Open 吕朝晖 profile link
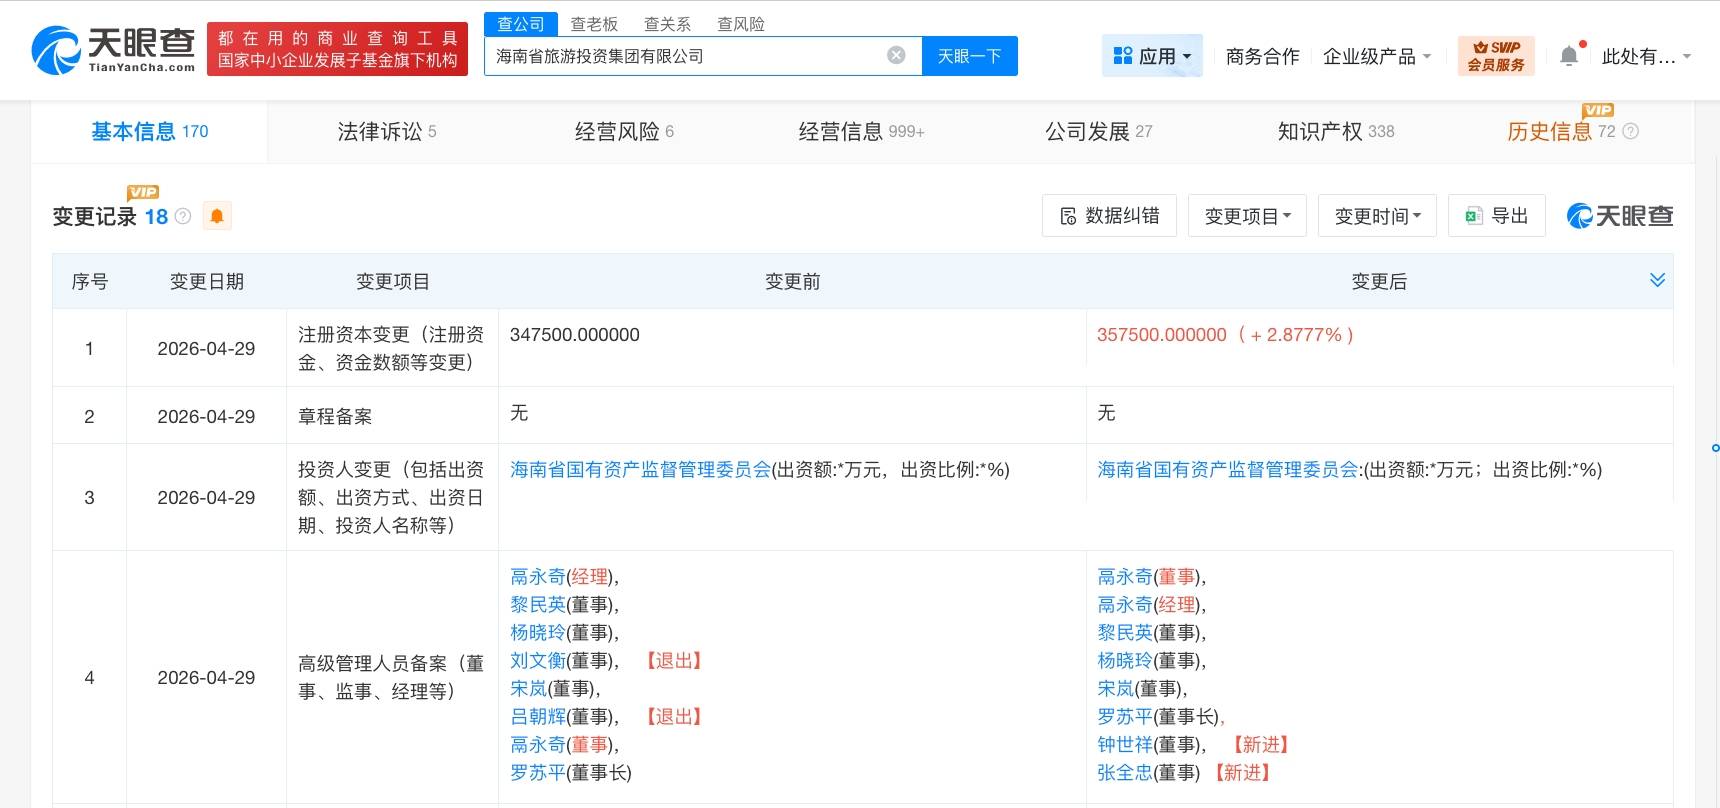1720x808 pixels. coord(538,716)
